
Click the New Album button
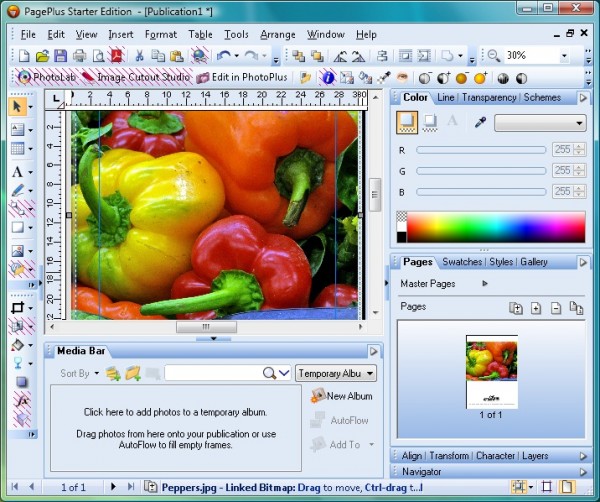[342, 396]
